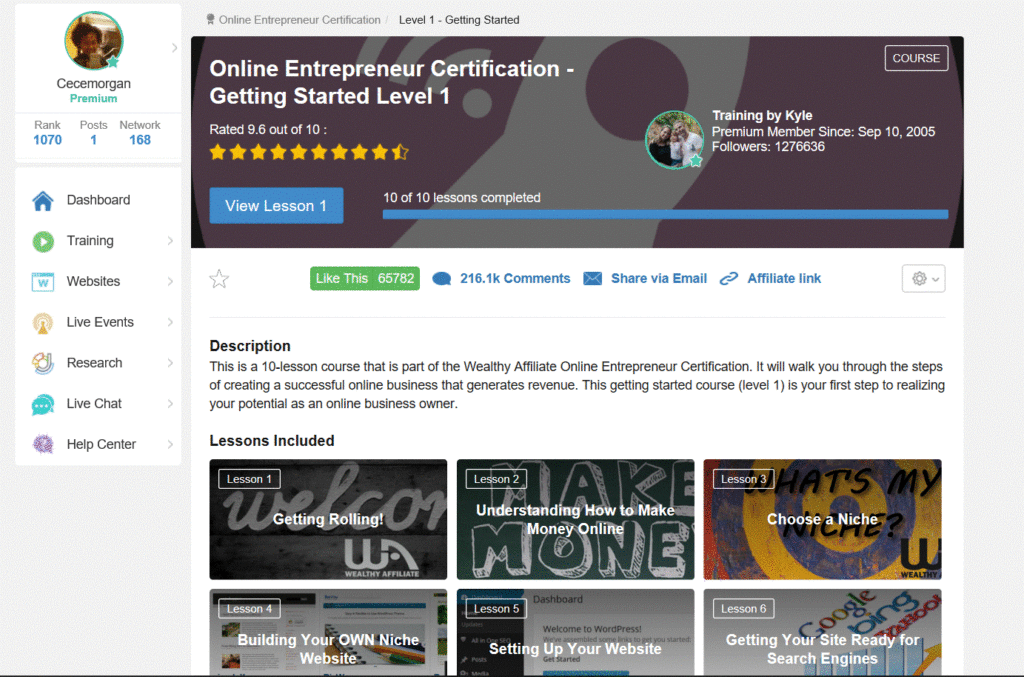Click the Rank 1070 stat

click(x=47, y=133)
